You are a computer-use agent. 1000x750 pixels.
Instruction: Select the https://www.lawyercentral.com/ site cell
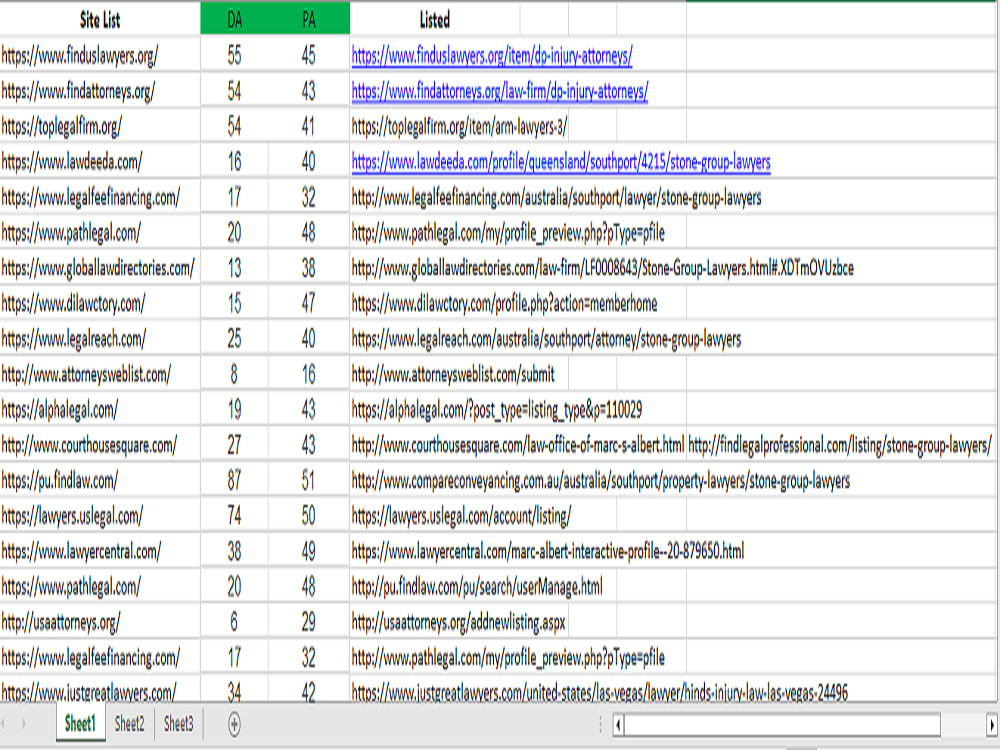coord(99,551)
